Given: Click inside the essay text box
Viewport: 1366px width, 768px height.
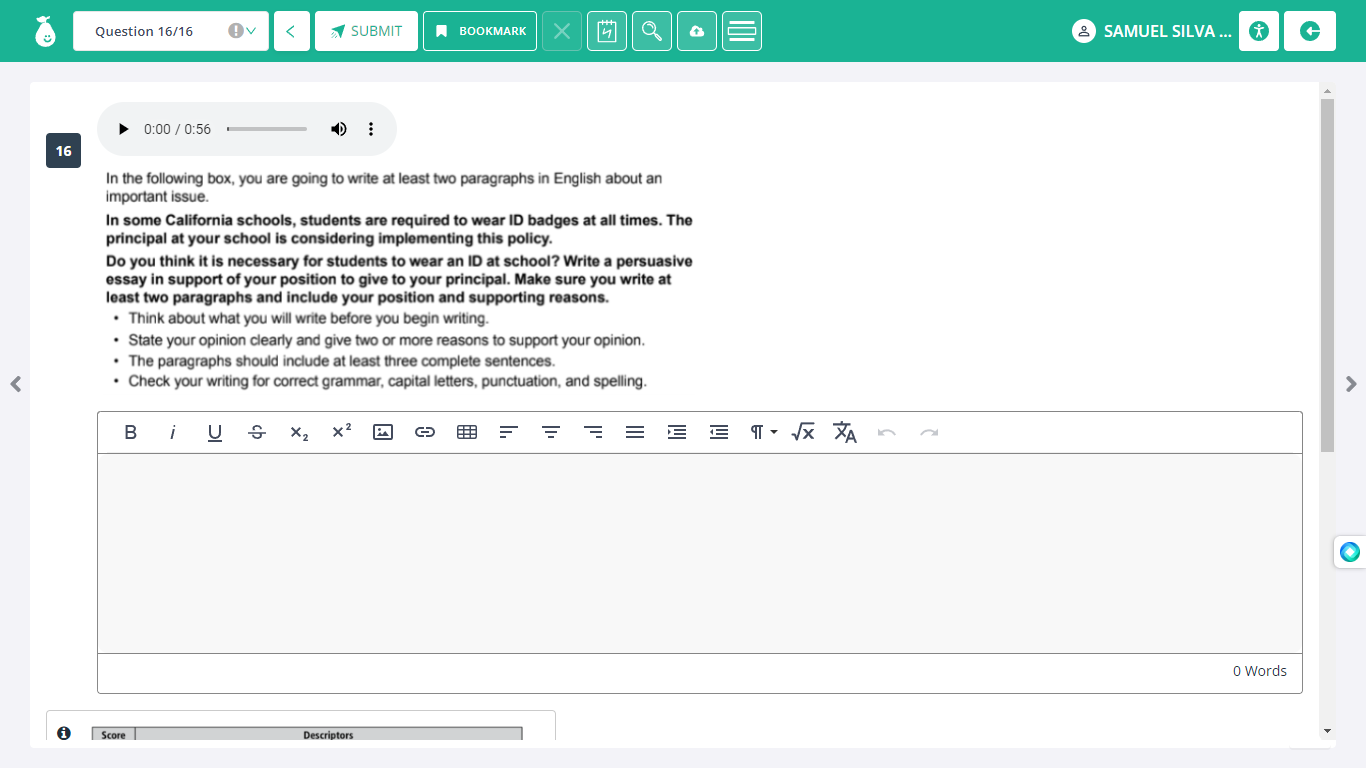Looking at the screenshot, I should 700,553.
